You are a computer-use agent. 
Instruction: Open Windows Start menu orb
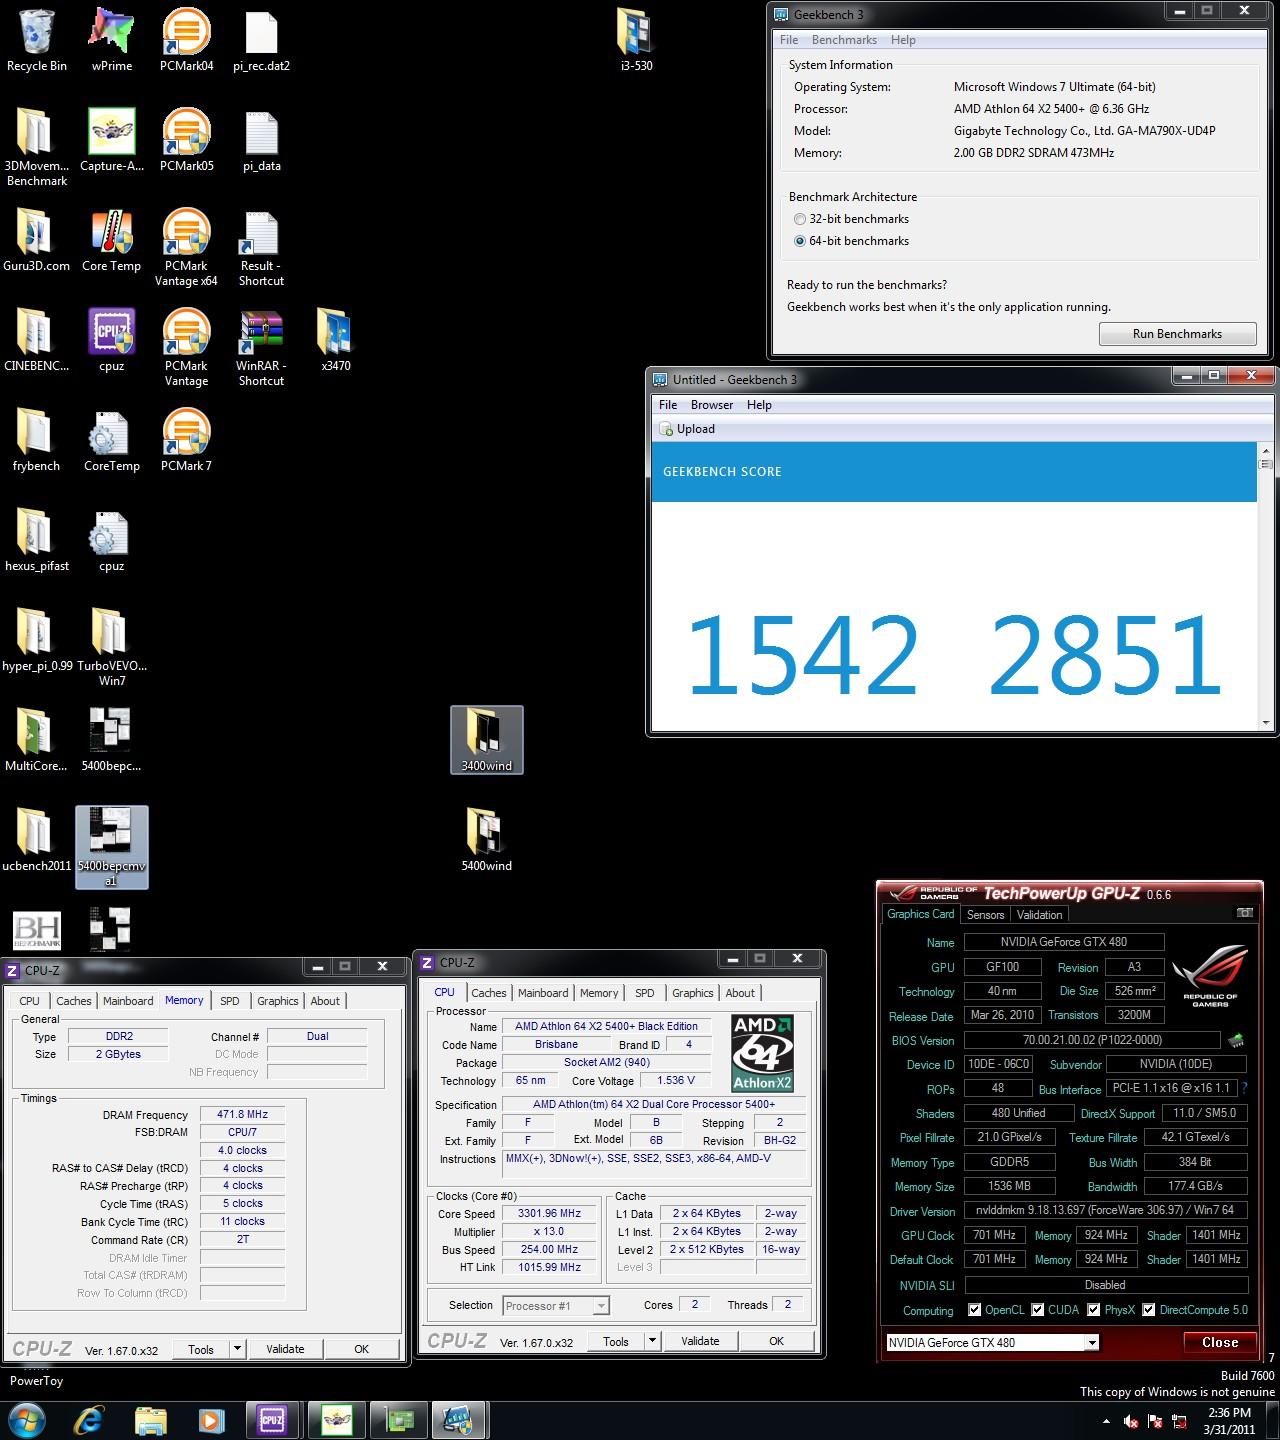pyautogui.click(x=26, y=1420)
